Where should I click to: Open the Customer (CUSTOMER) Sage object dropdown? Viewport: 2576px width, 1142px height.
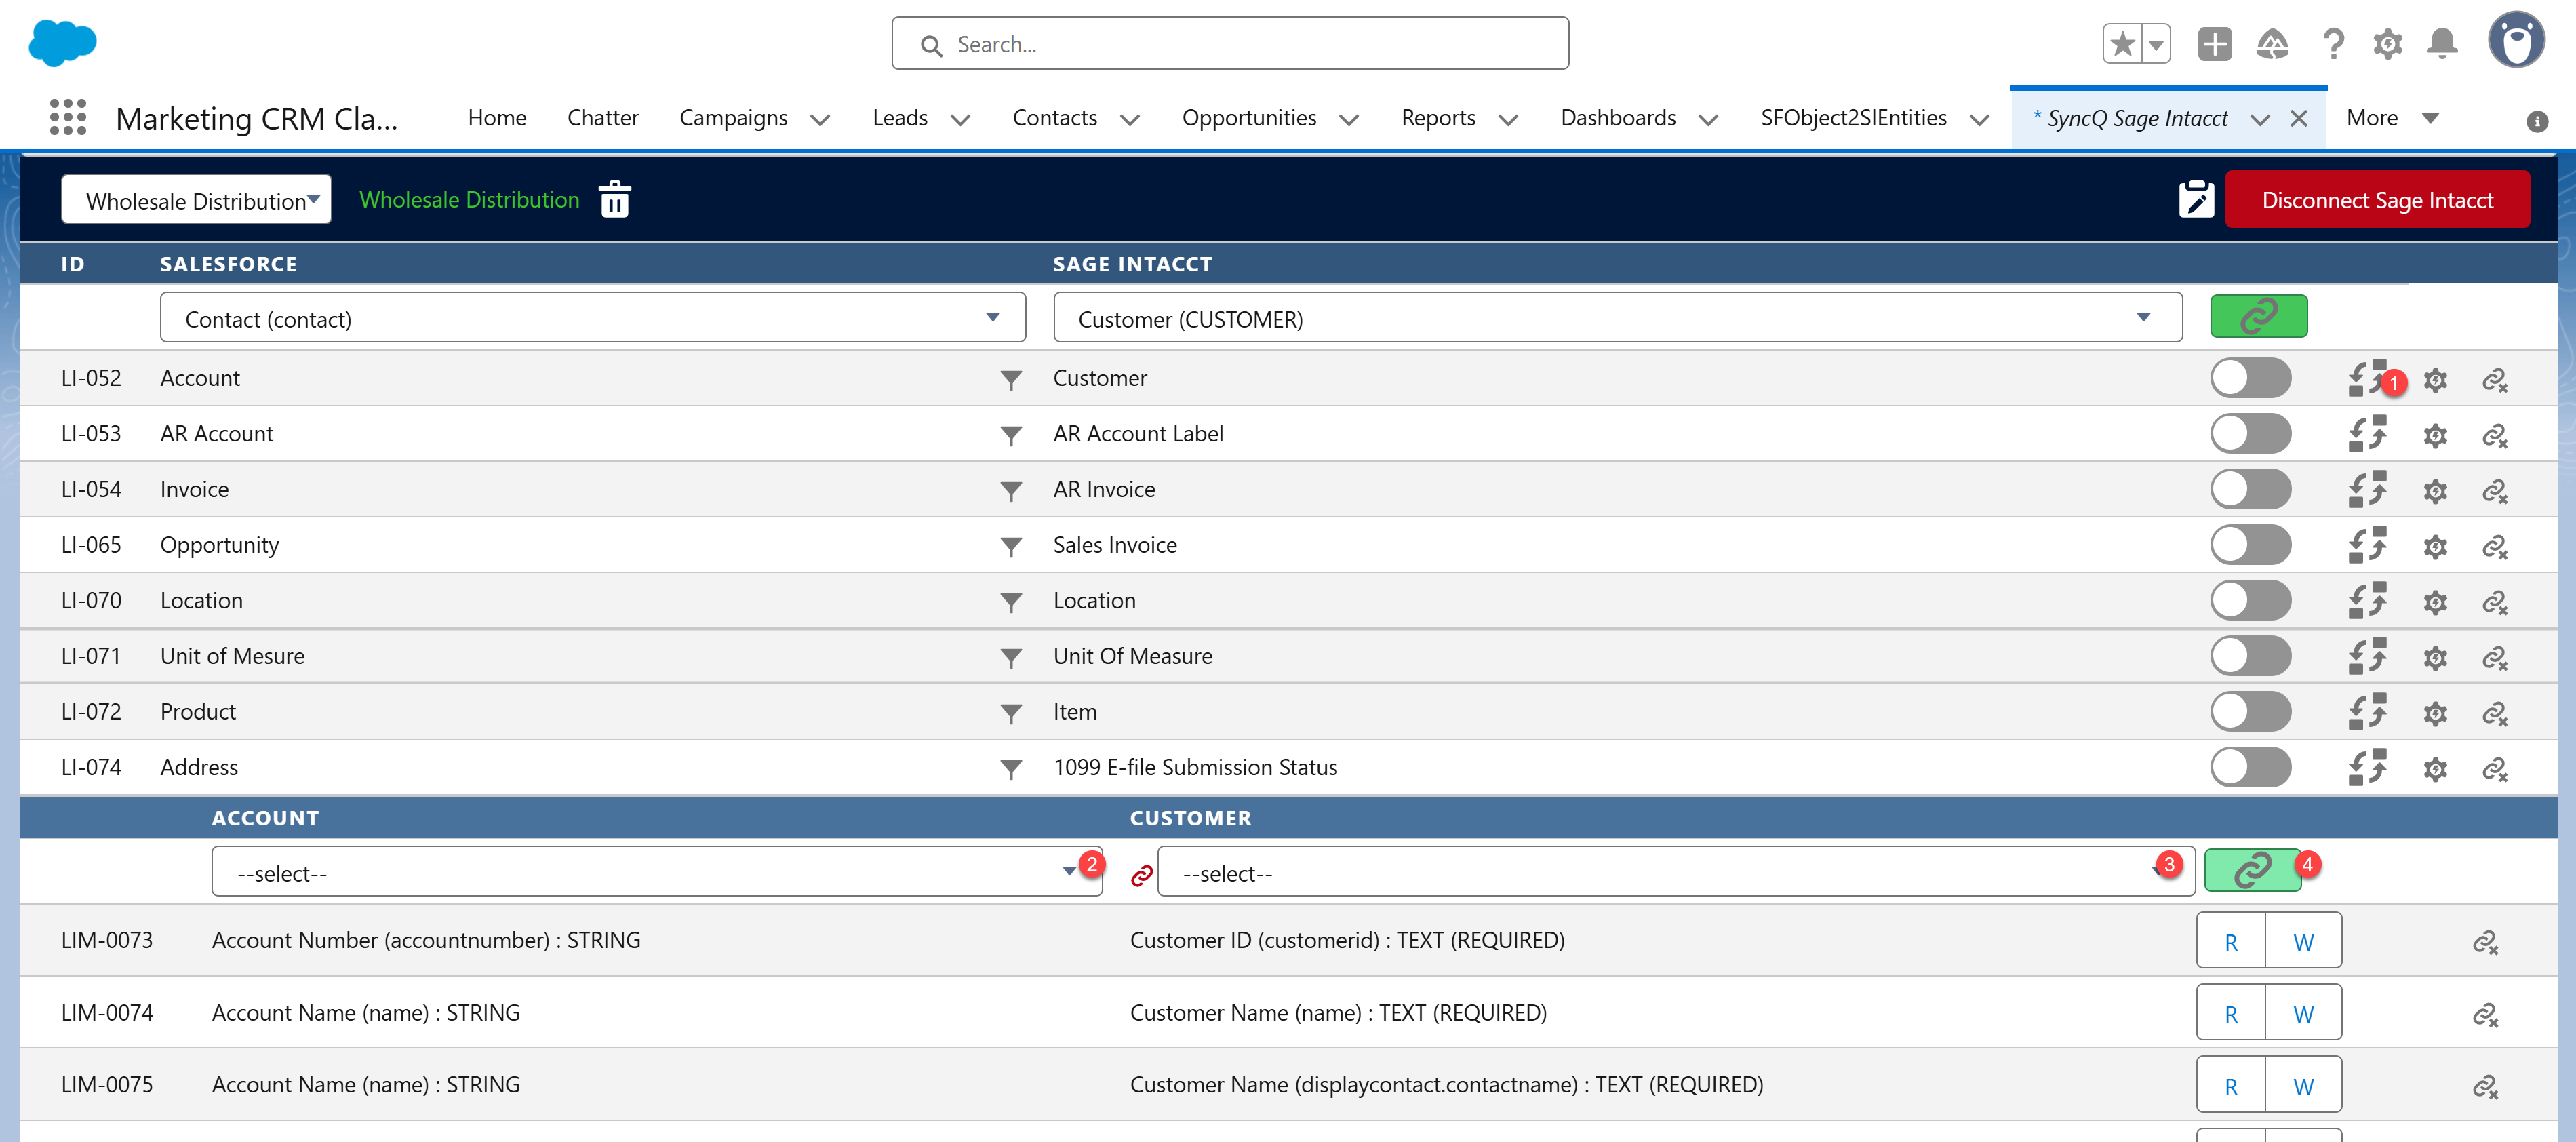pos(1617,318)
